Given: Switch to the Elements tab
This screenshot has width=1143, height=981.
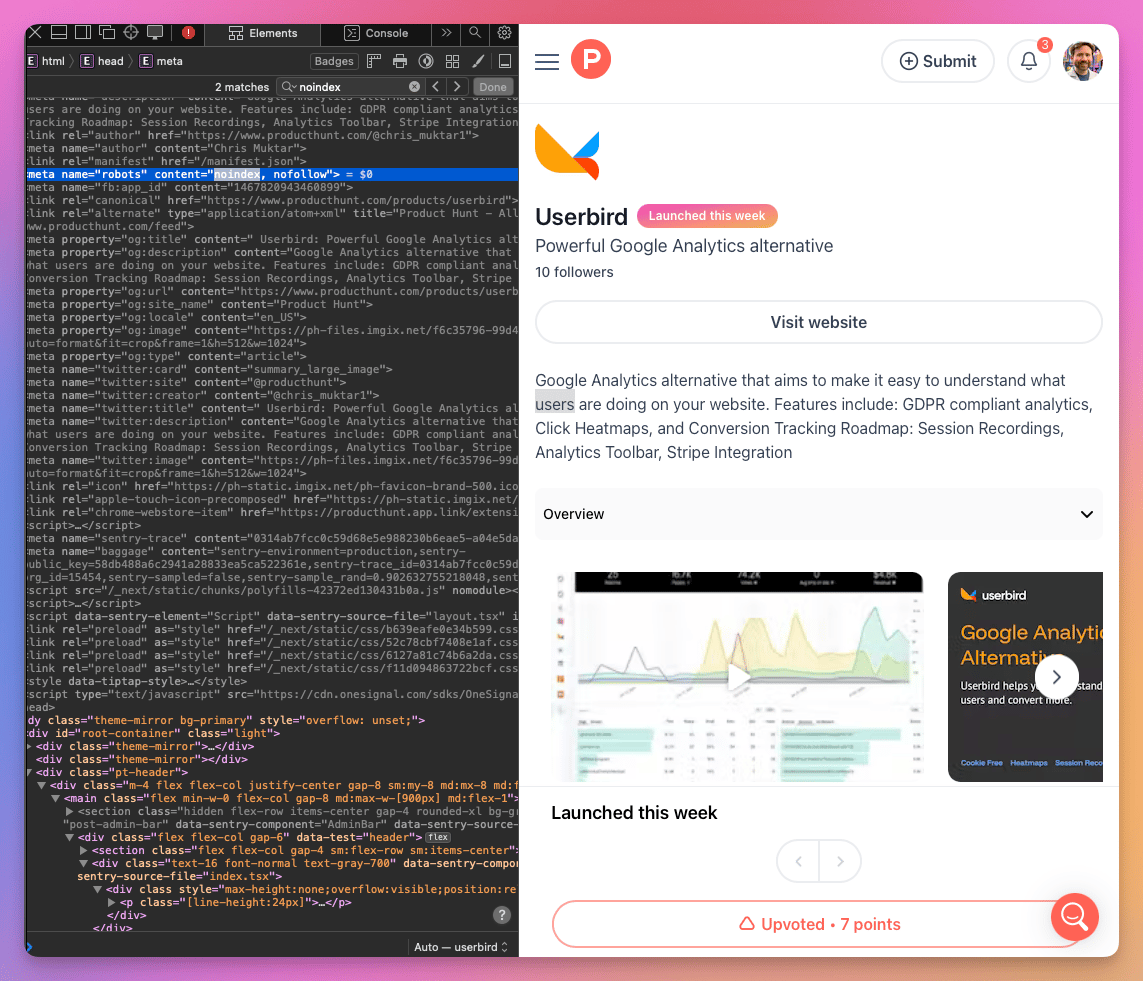Looking at the screenshot, I should (262, 33).
